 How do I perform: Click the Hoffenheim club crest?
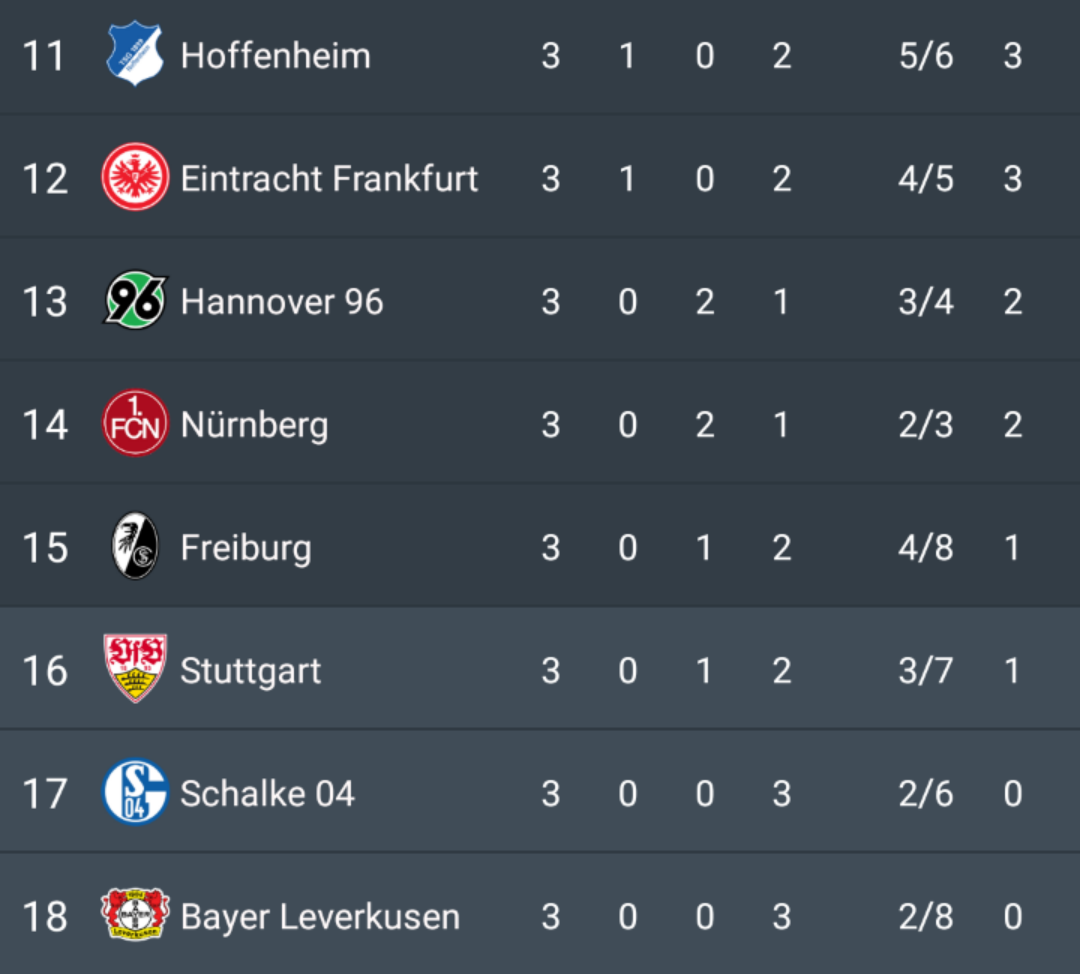pyautogui.click(x=135, y=55)
